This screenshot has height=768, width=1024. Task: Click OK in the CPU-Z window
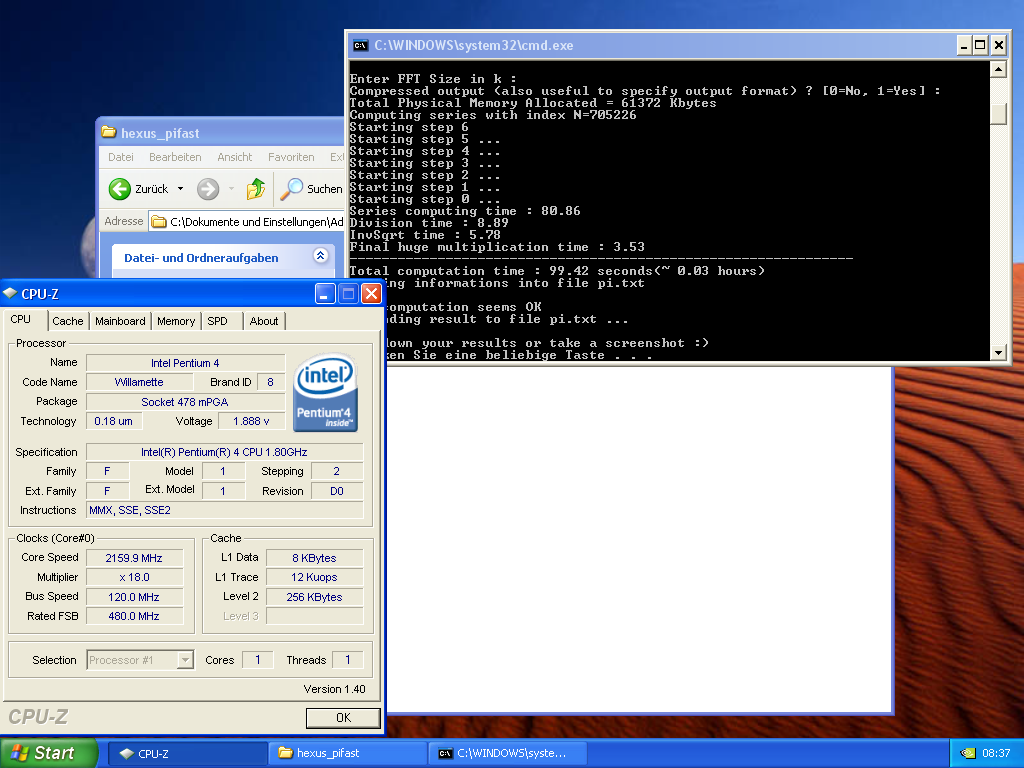[344, 718]
